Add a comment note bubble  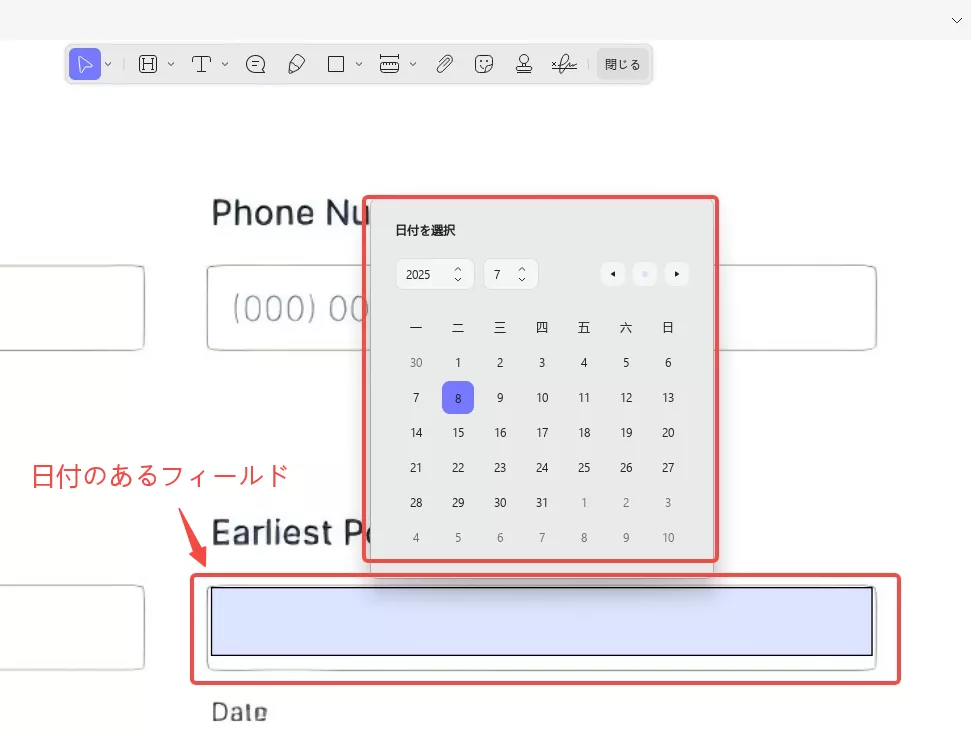tap(256, 64)
